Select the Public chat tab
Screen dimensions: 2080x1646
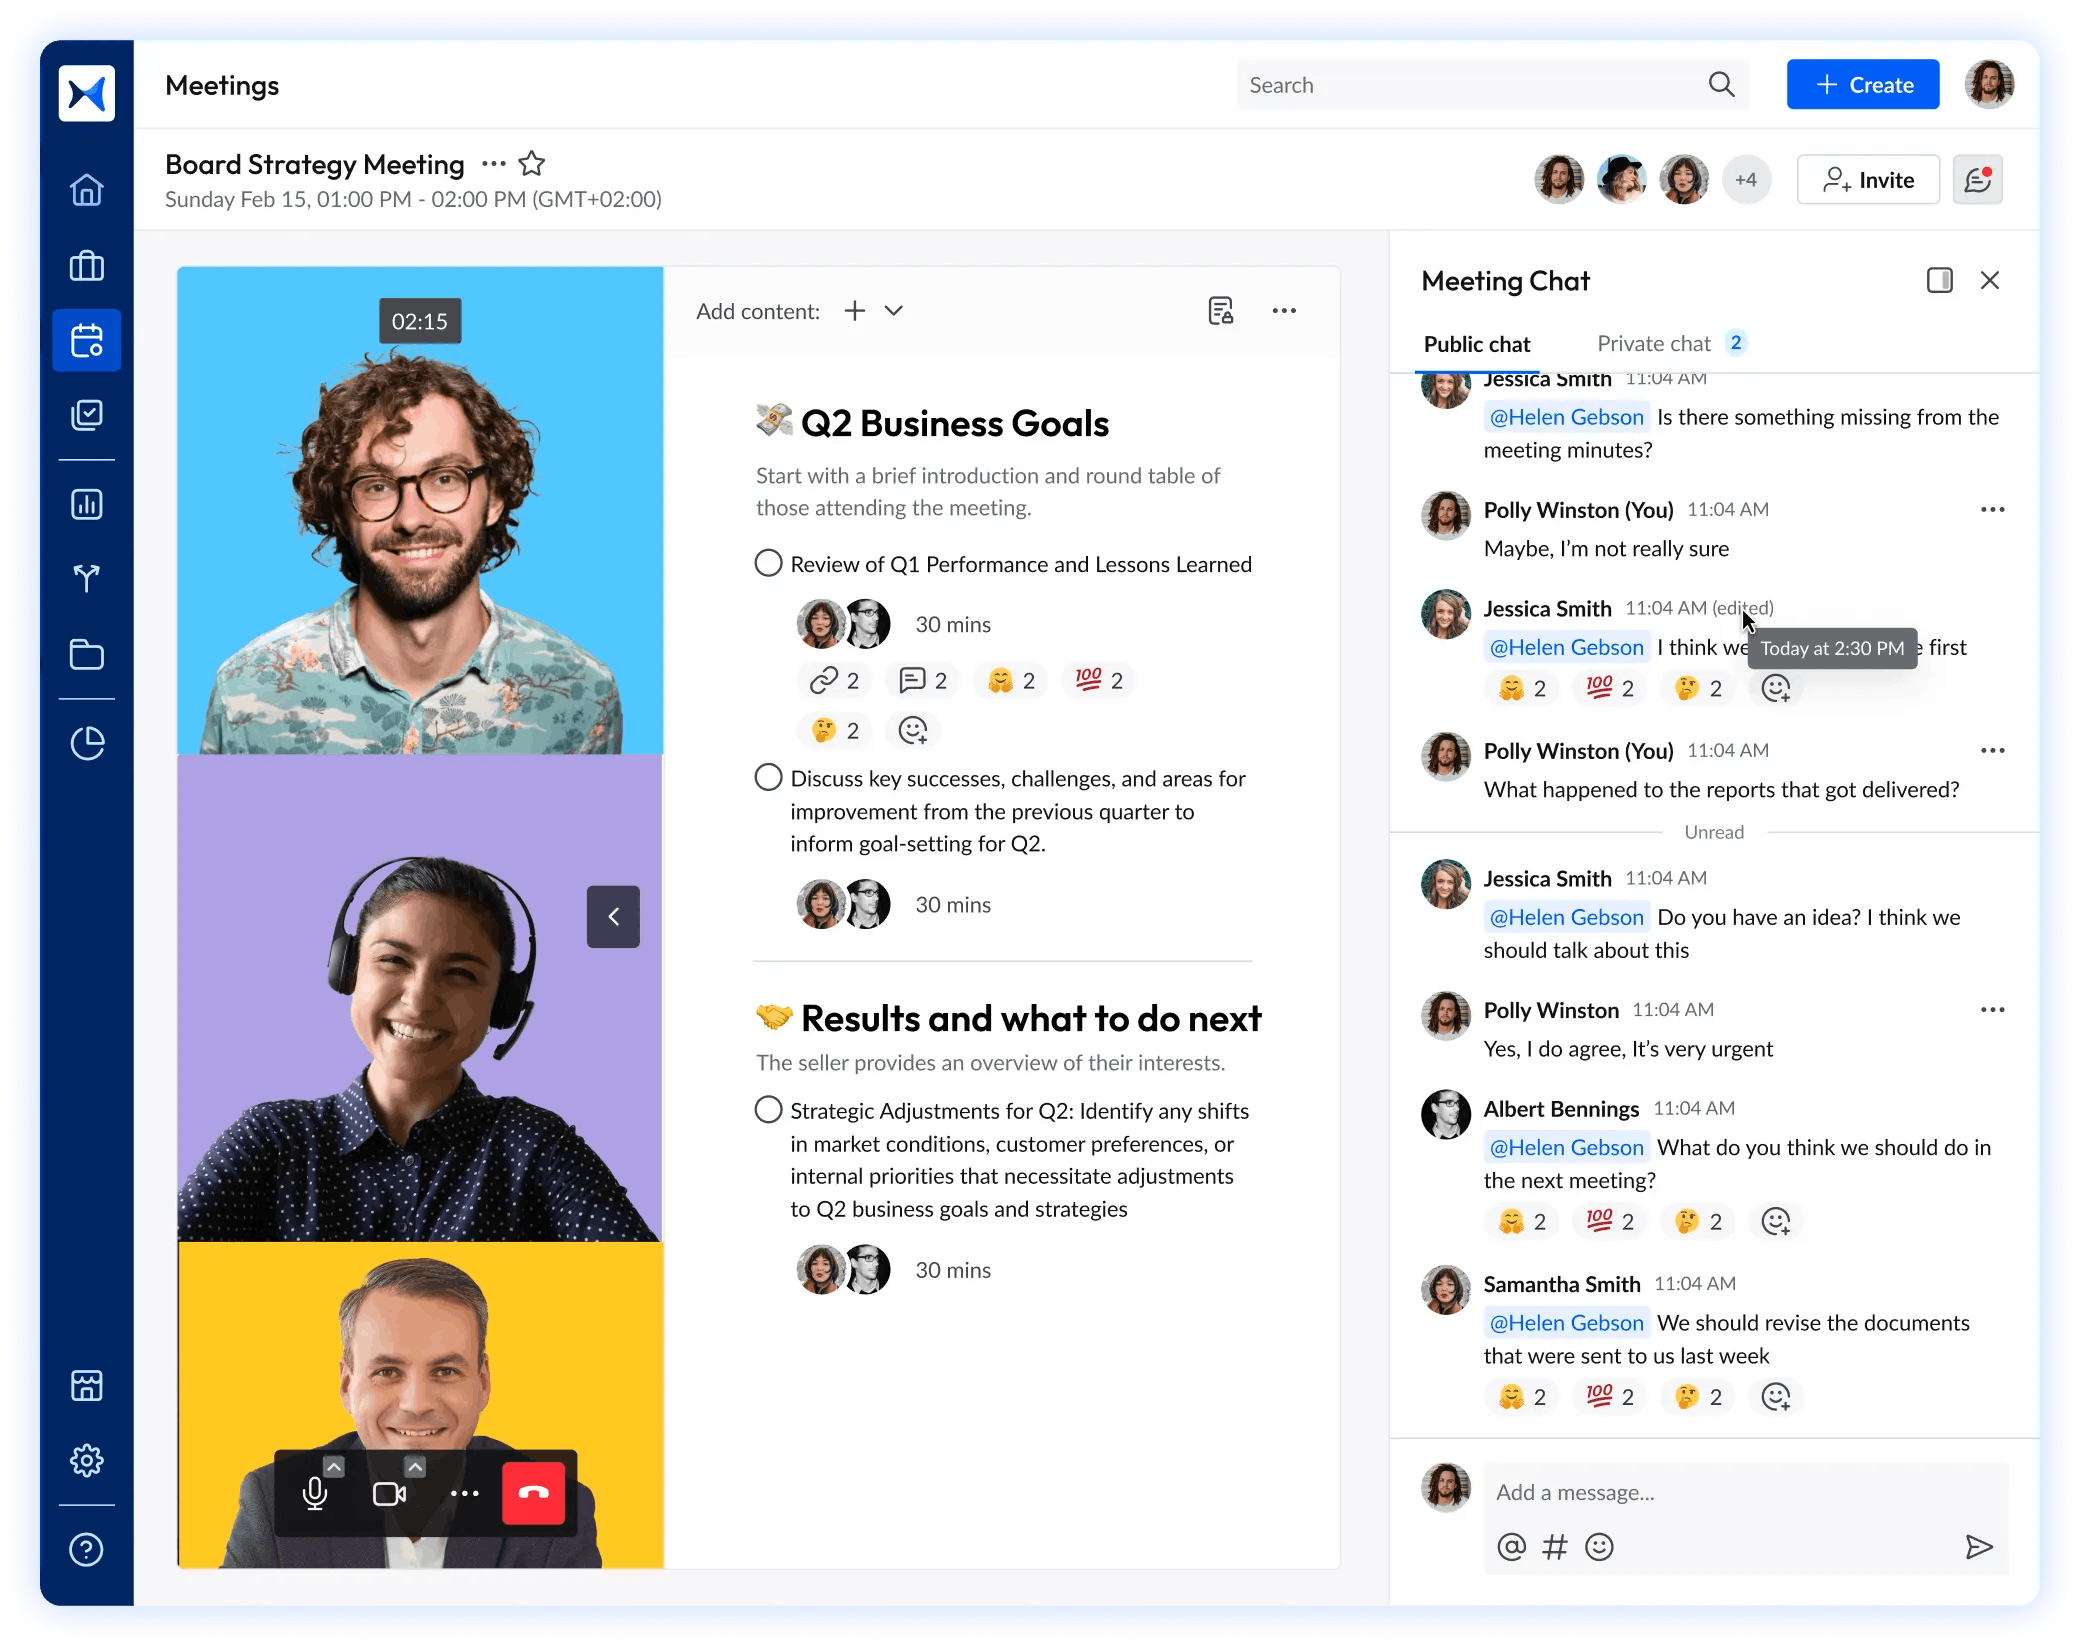[x=1476, y=344]
